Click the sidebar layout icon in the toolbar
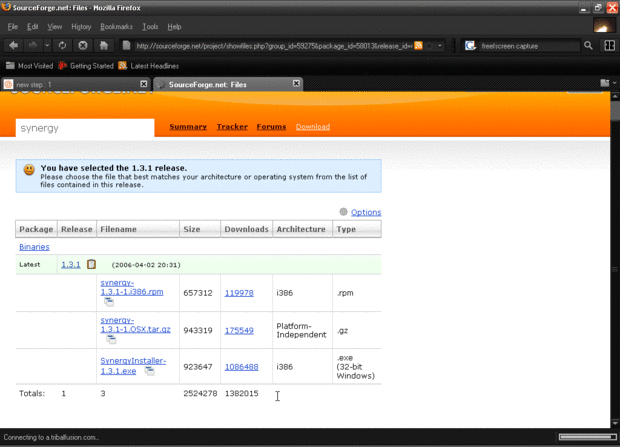 click(609, 46)
